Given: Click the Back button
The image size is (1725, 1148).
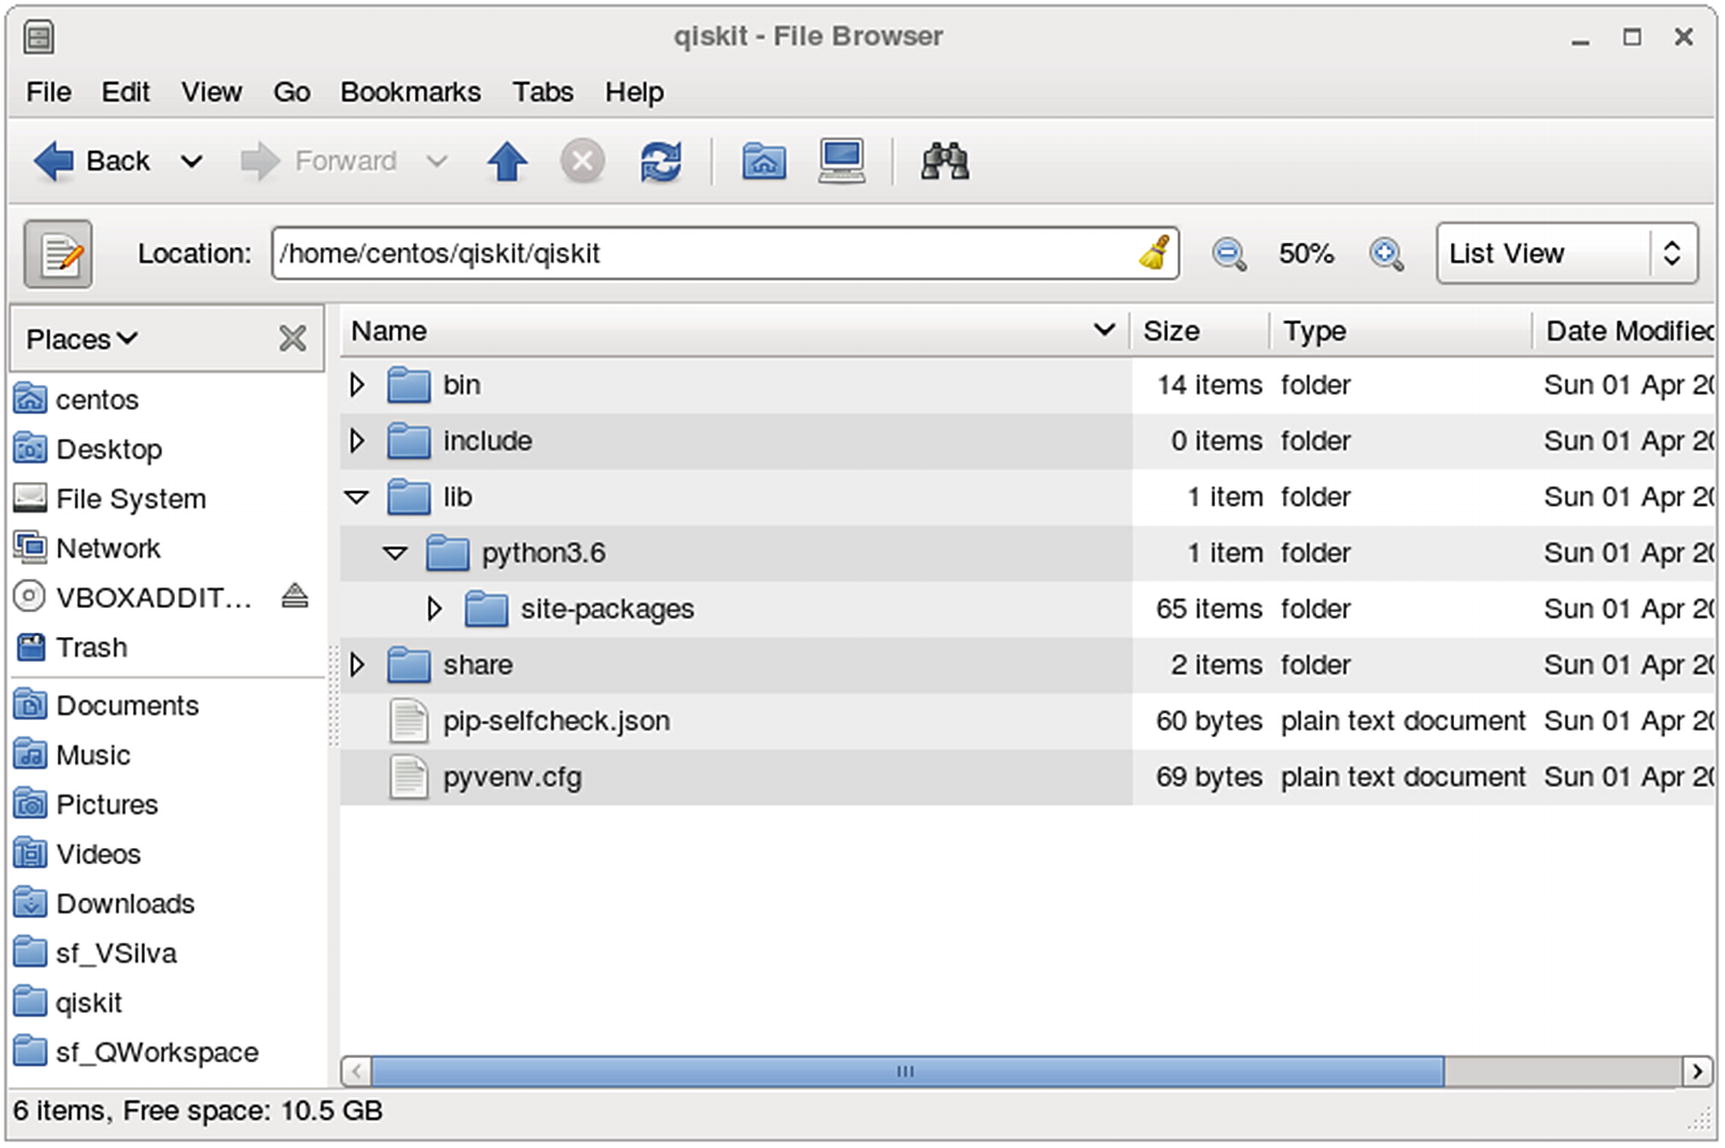Looking at the screenshot, I should coord(95,161).
